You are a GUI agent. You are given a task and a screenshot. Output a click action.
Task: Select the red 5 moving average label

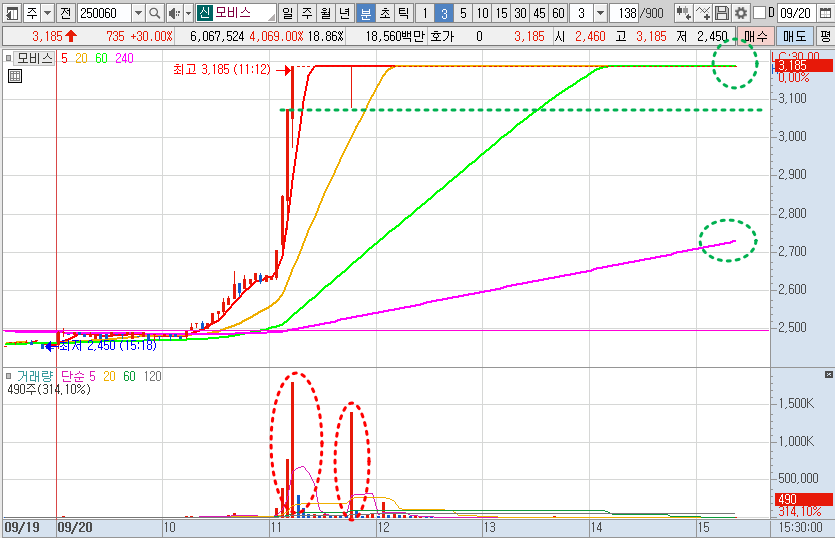pyautogui.click(x=64, y=58)
